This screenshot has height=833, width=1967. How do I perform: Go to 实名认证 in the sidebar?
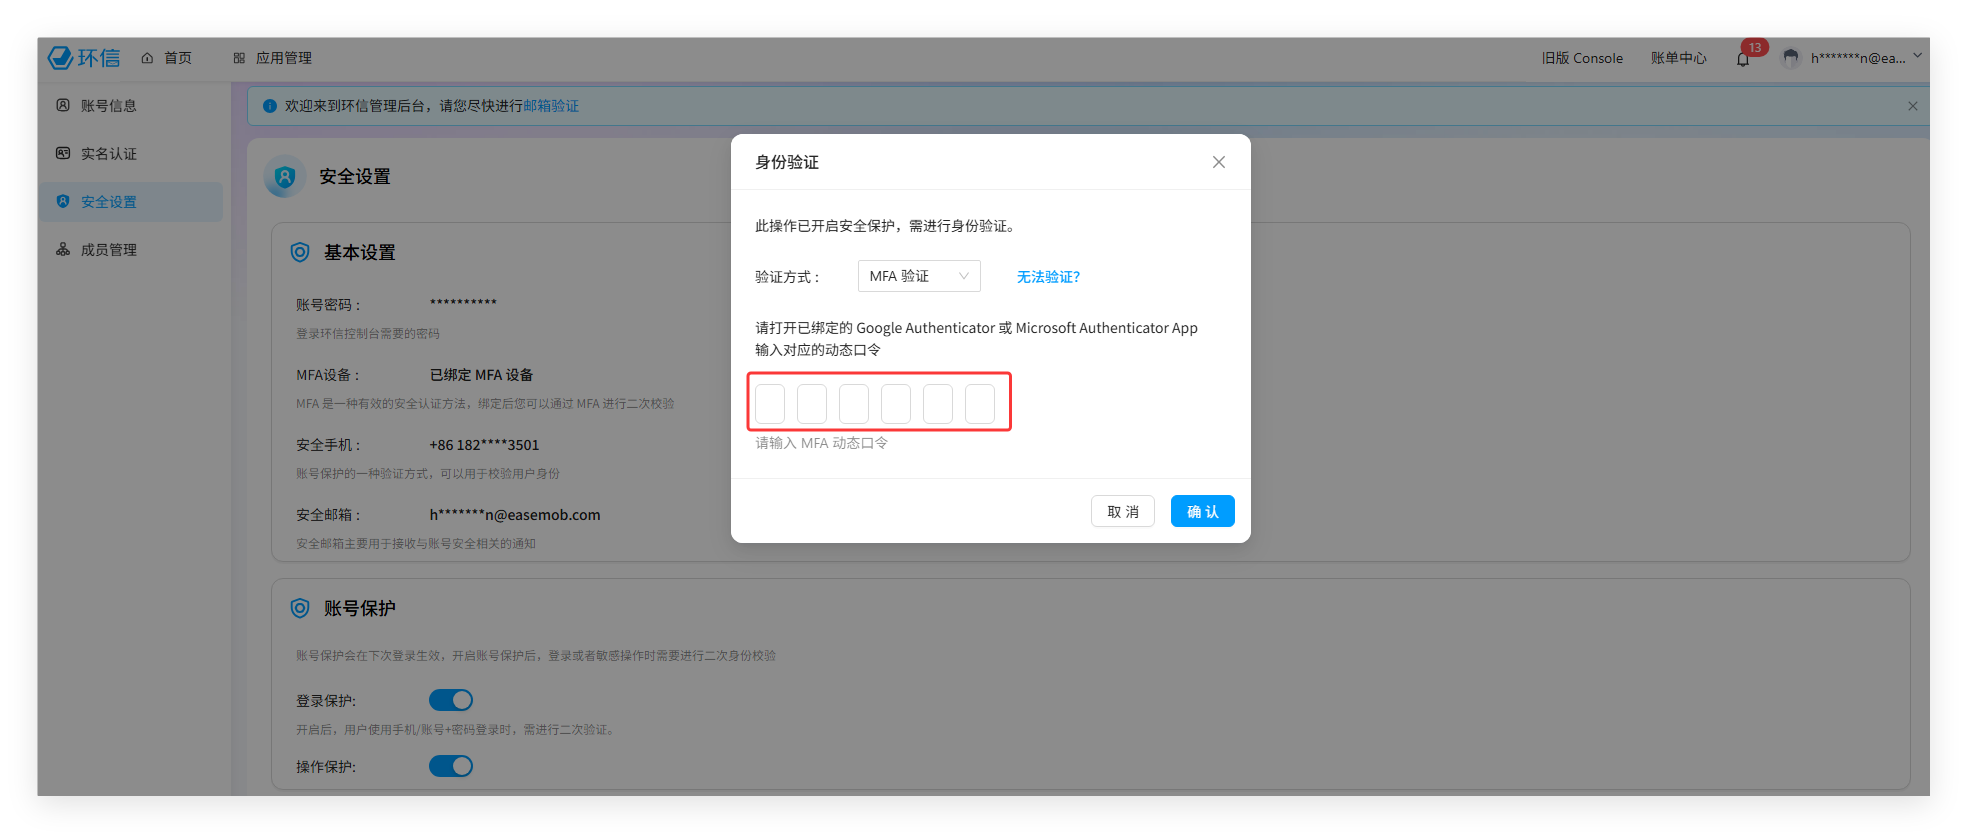tap(108, 154)
